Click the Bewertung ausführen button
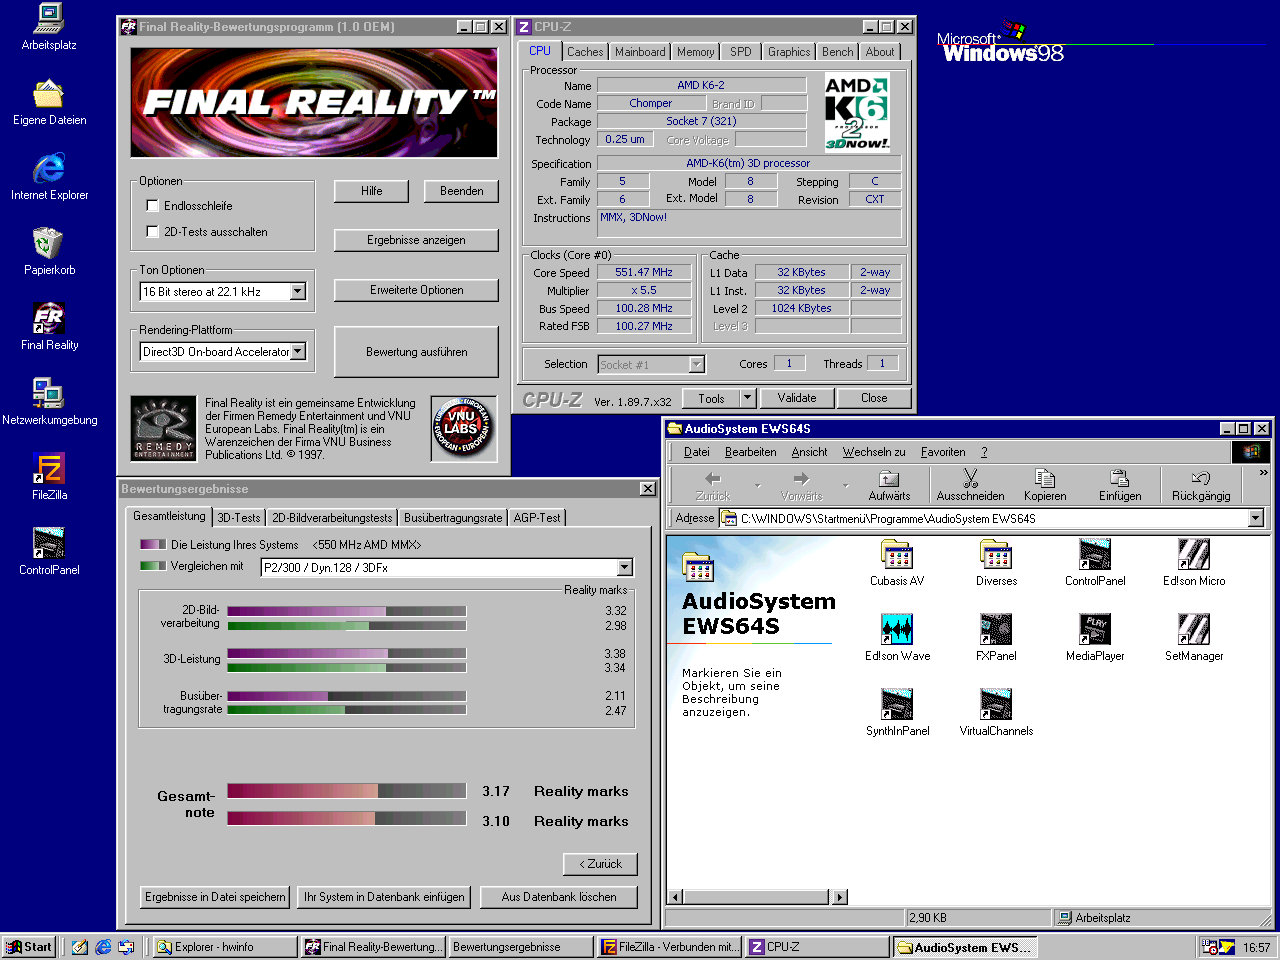Screen dimensions: 1280x960 coord(416,352)
